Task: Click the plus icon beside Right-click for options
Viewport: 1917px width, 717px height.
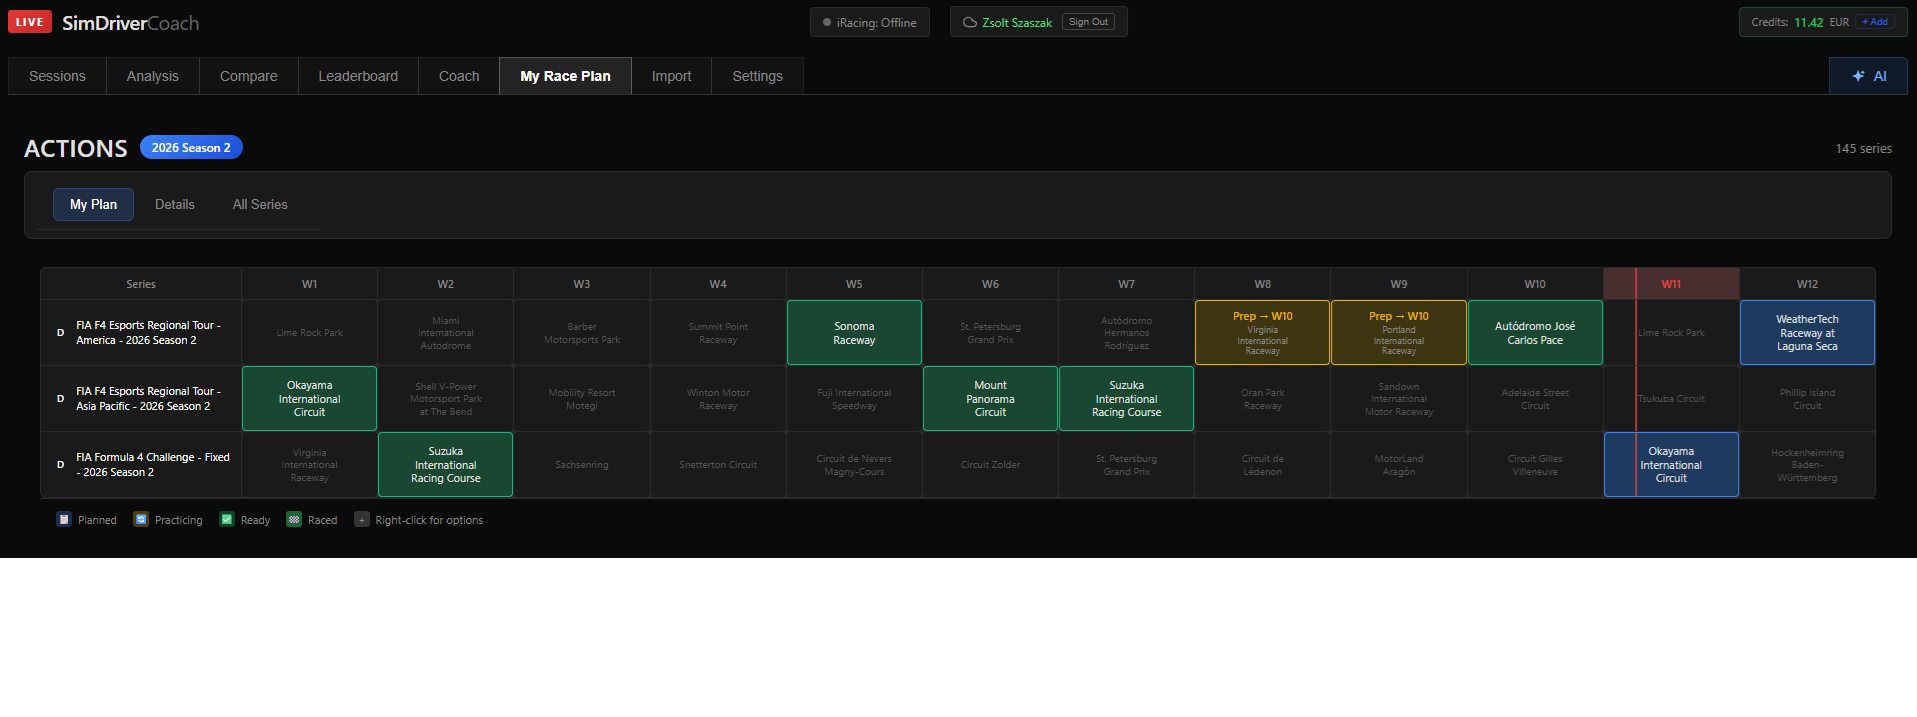Action: (x=362, y=519)
